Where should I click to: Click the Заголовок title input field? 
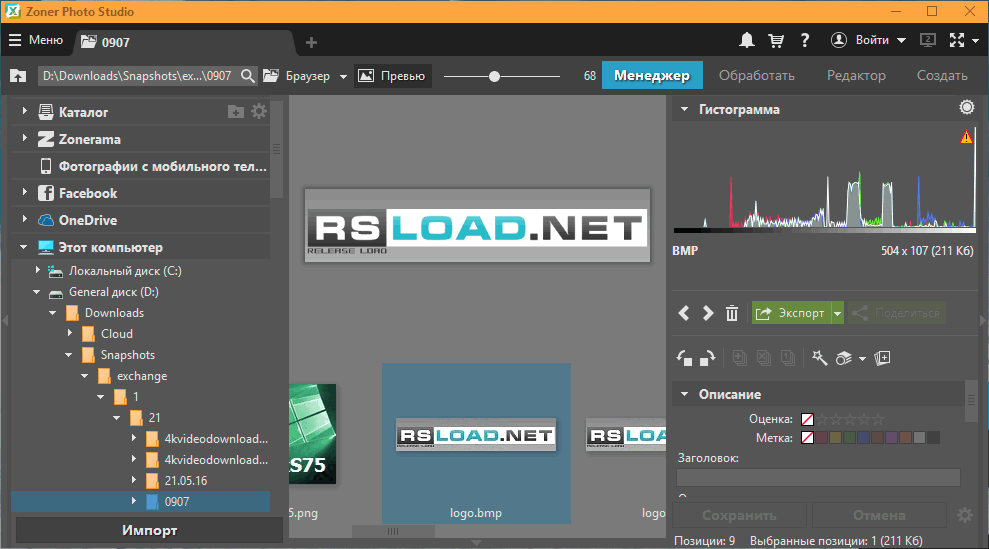(x=818, y=477)
